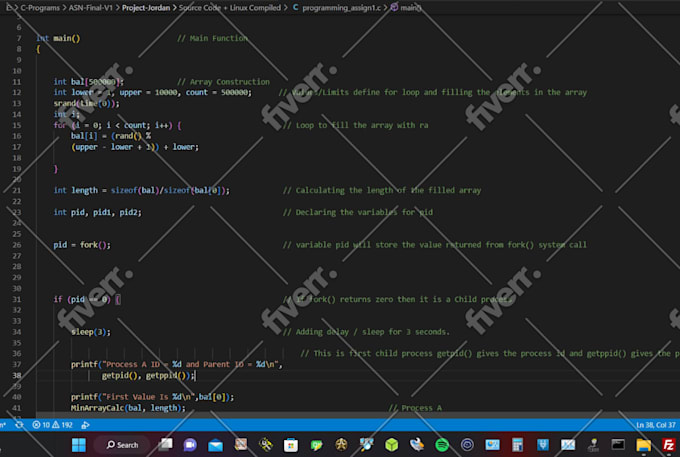The image size is (680, 457).
Task: Click the 'if (pid == 0) {' statement
Action: [x=87, y=299]
